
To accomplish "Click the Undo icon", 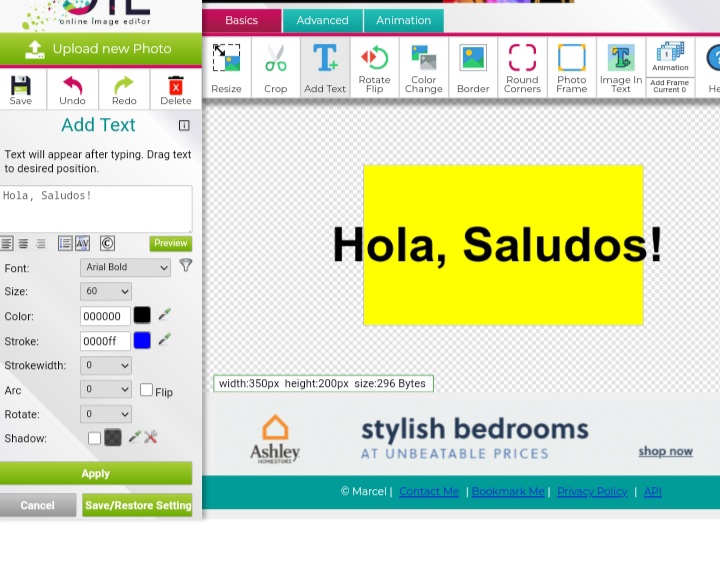I will click(72, 89).
